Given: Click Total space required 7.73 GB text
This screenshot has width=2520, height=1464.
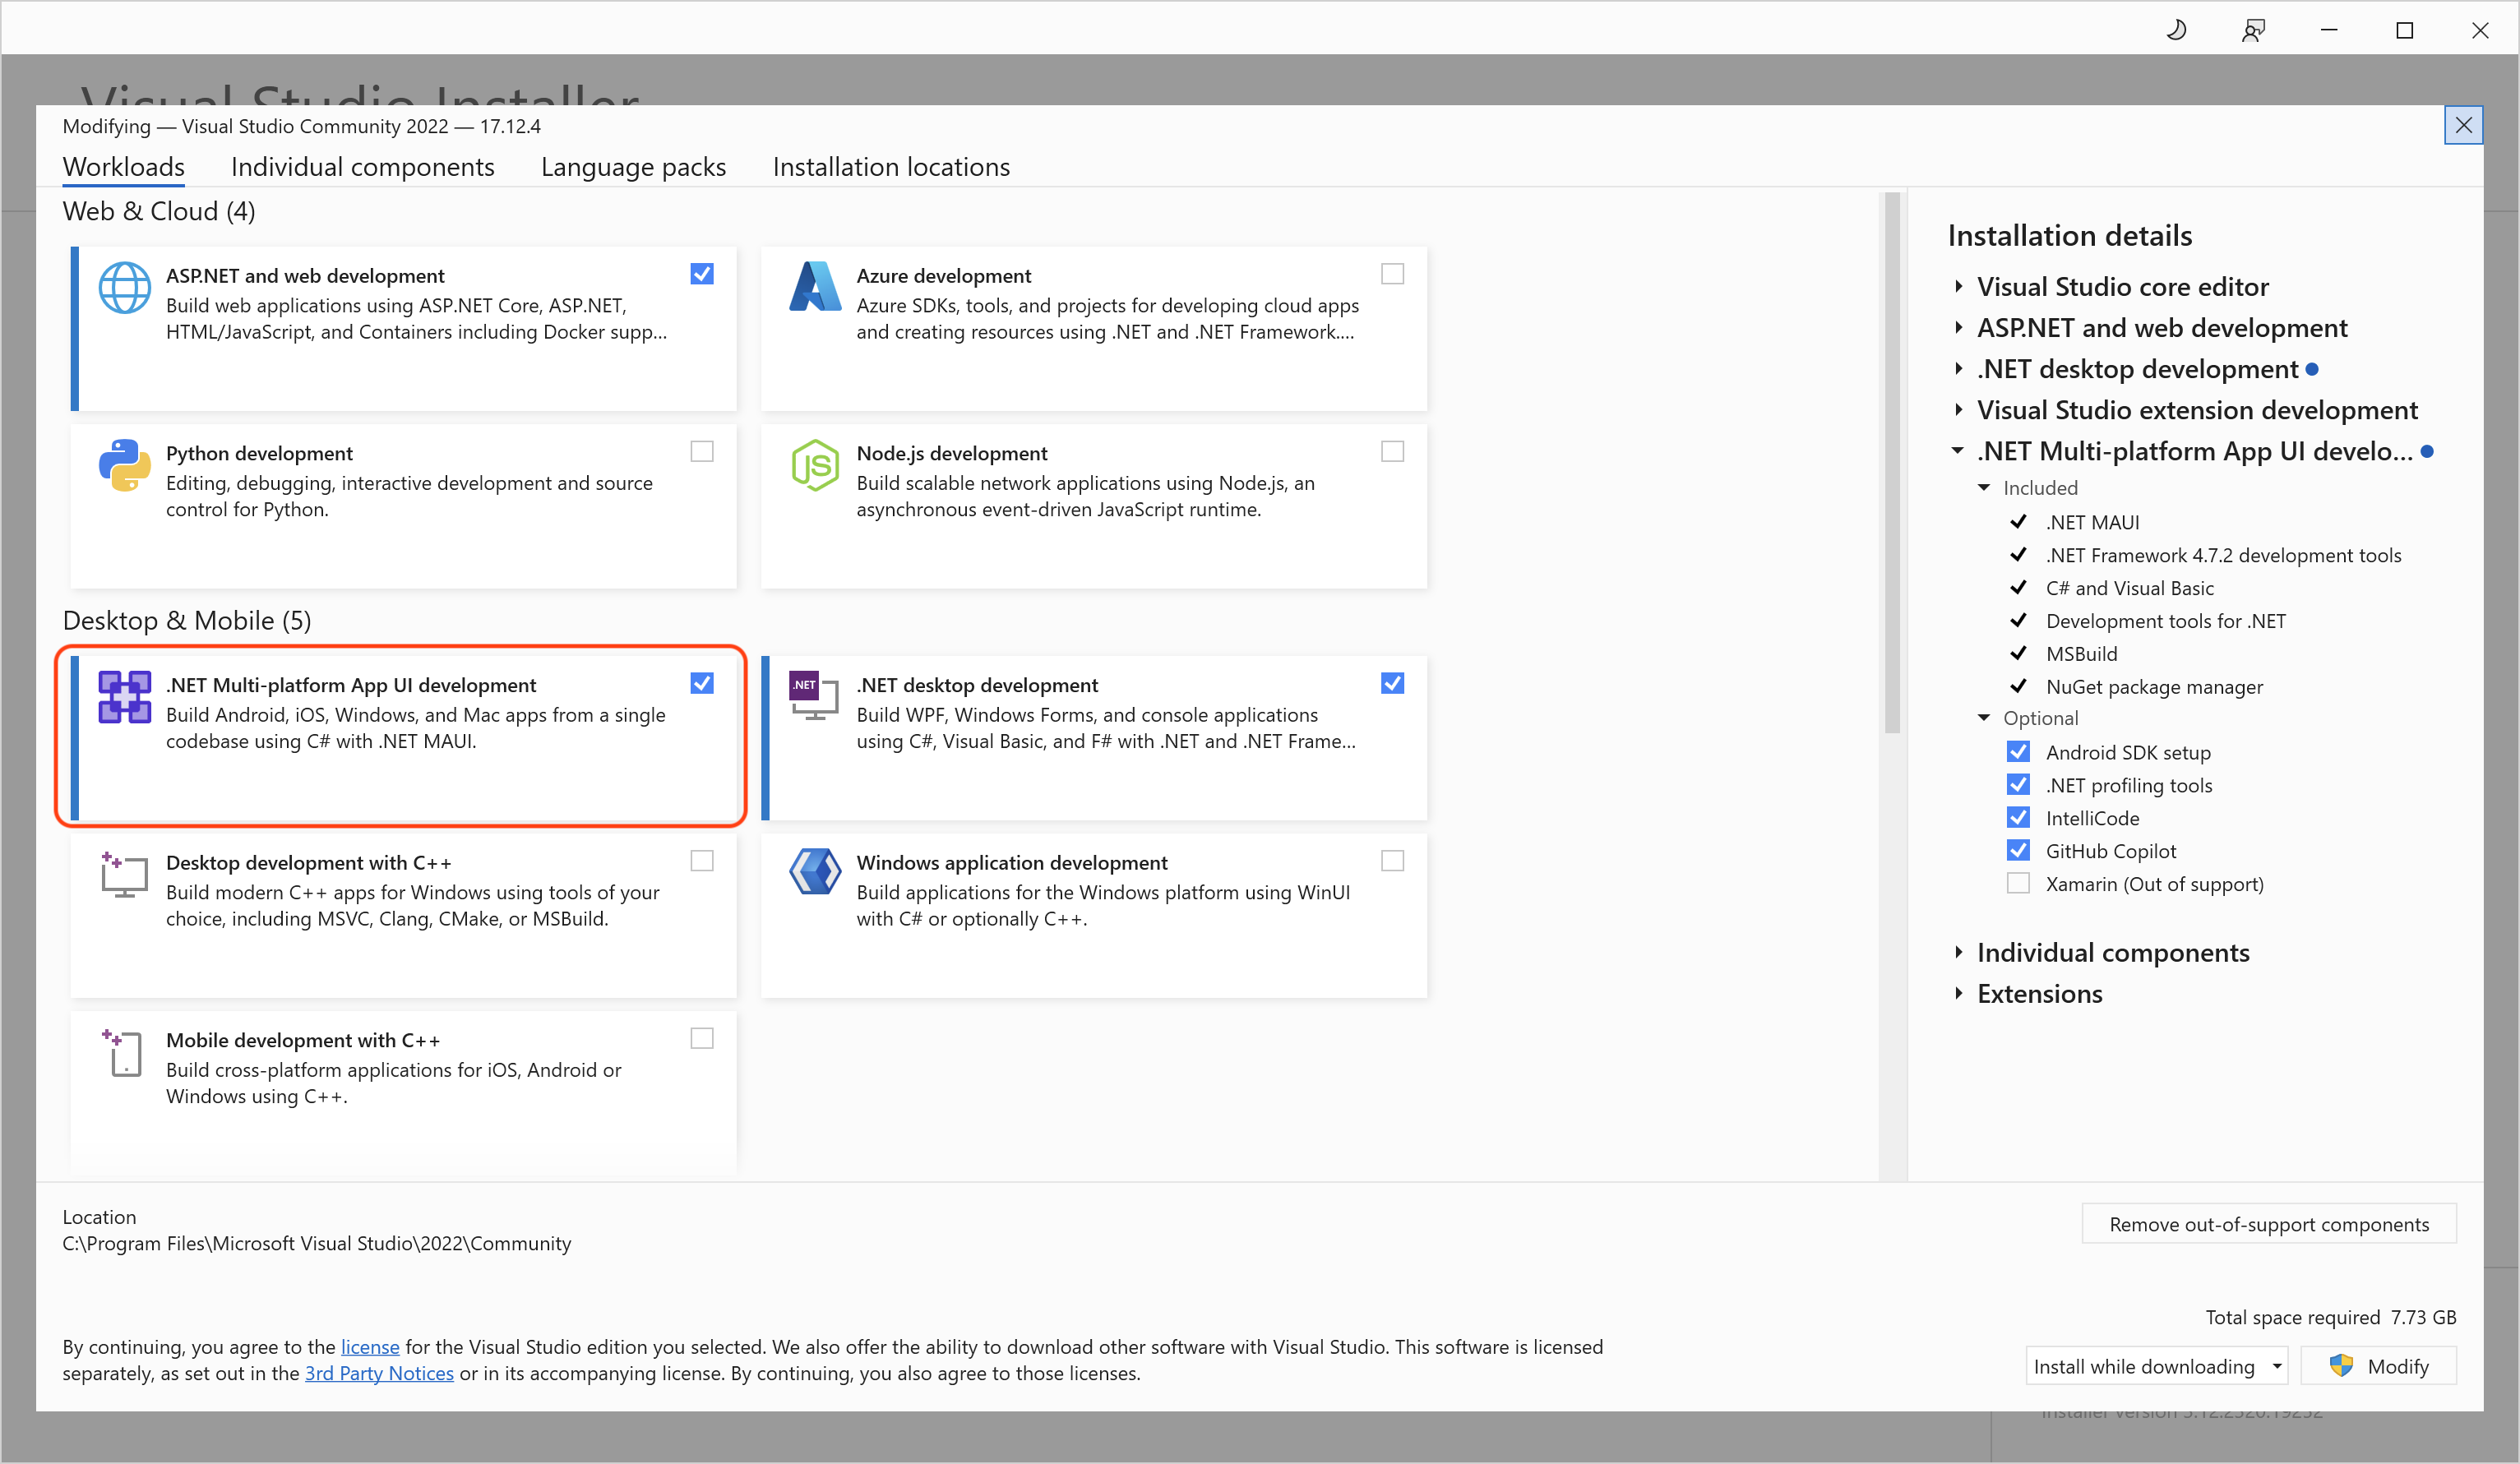Looking at the screenshot, I should (2330, 1317).
